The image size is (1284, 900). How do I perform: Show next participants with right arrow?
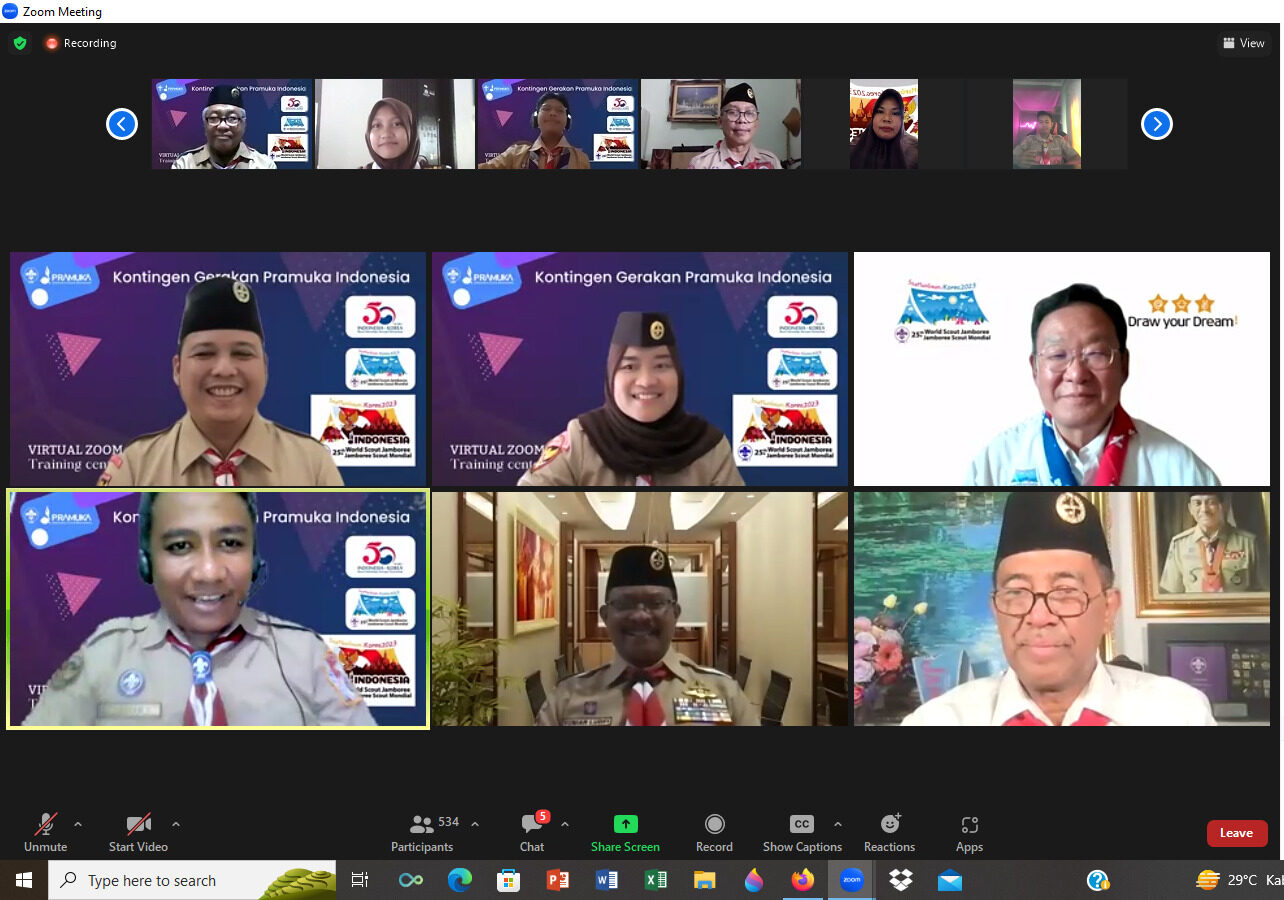1157,124
